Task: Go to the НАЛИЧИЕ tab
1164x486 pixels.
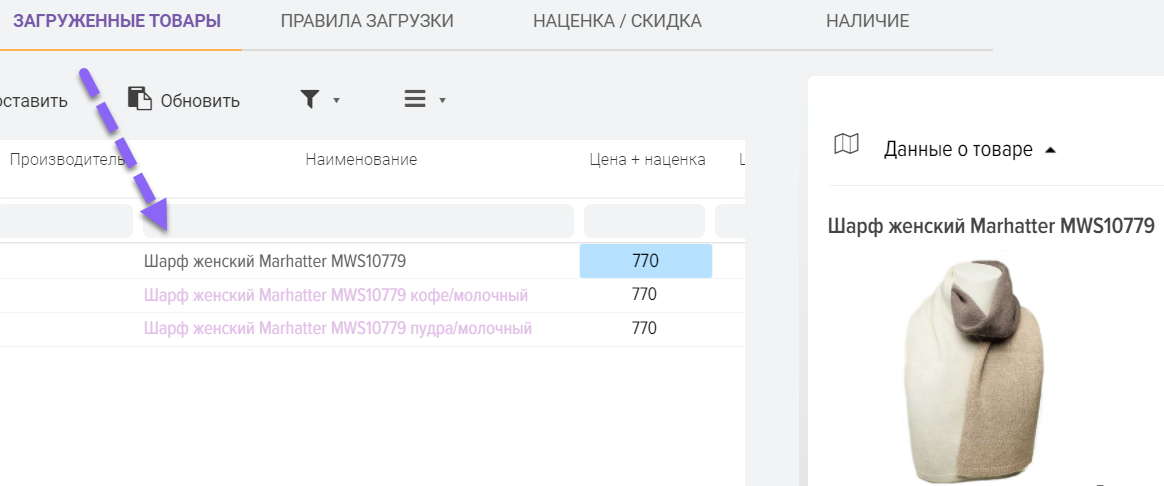Action: click(867, 21)
